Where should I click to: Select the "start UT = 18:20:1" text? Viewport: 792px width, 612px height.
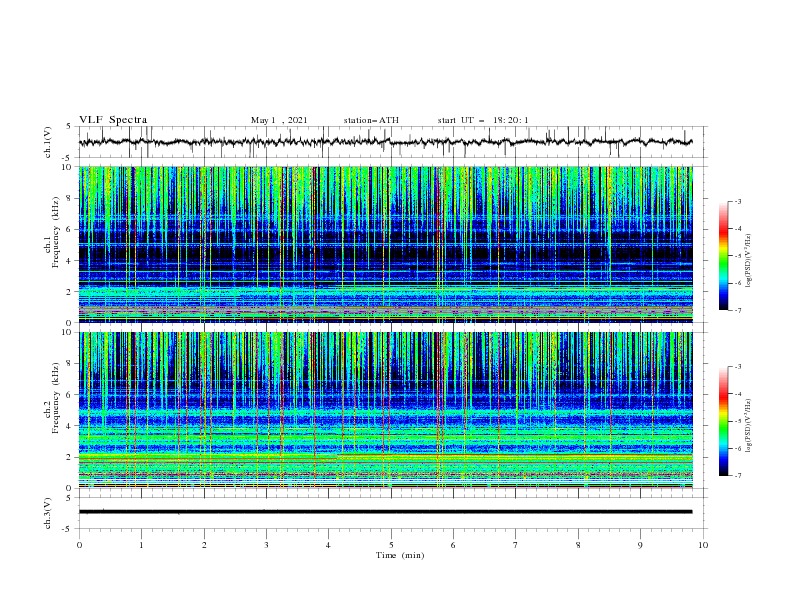(483, 120)
